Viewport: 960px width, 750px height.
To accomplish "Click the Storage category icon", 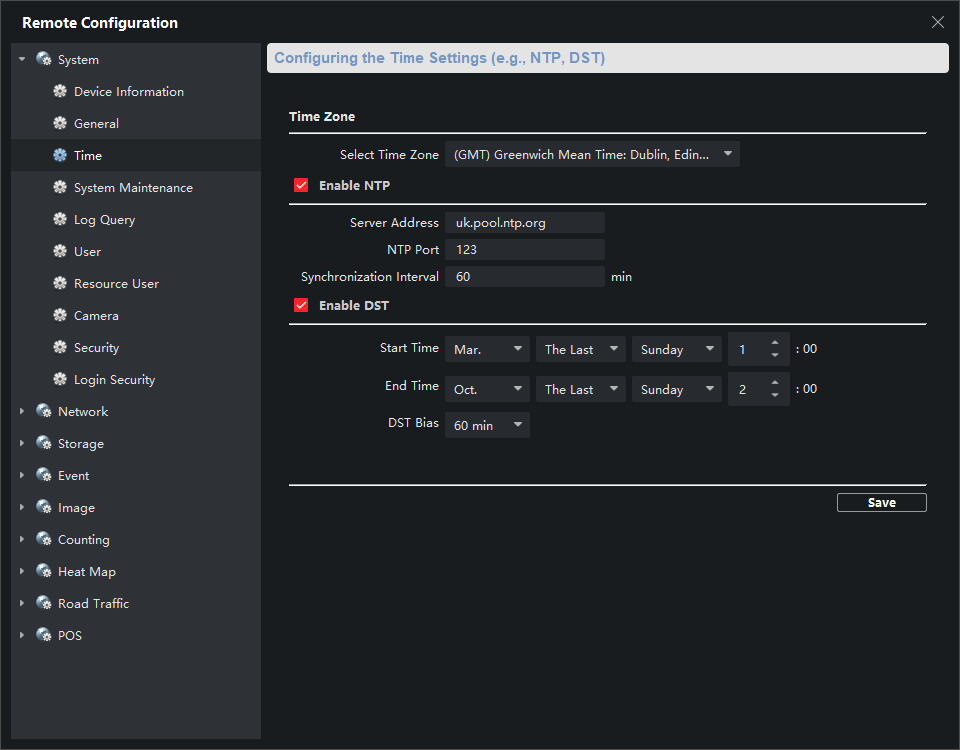I will [x=44, y=444].
